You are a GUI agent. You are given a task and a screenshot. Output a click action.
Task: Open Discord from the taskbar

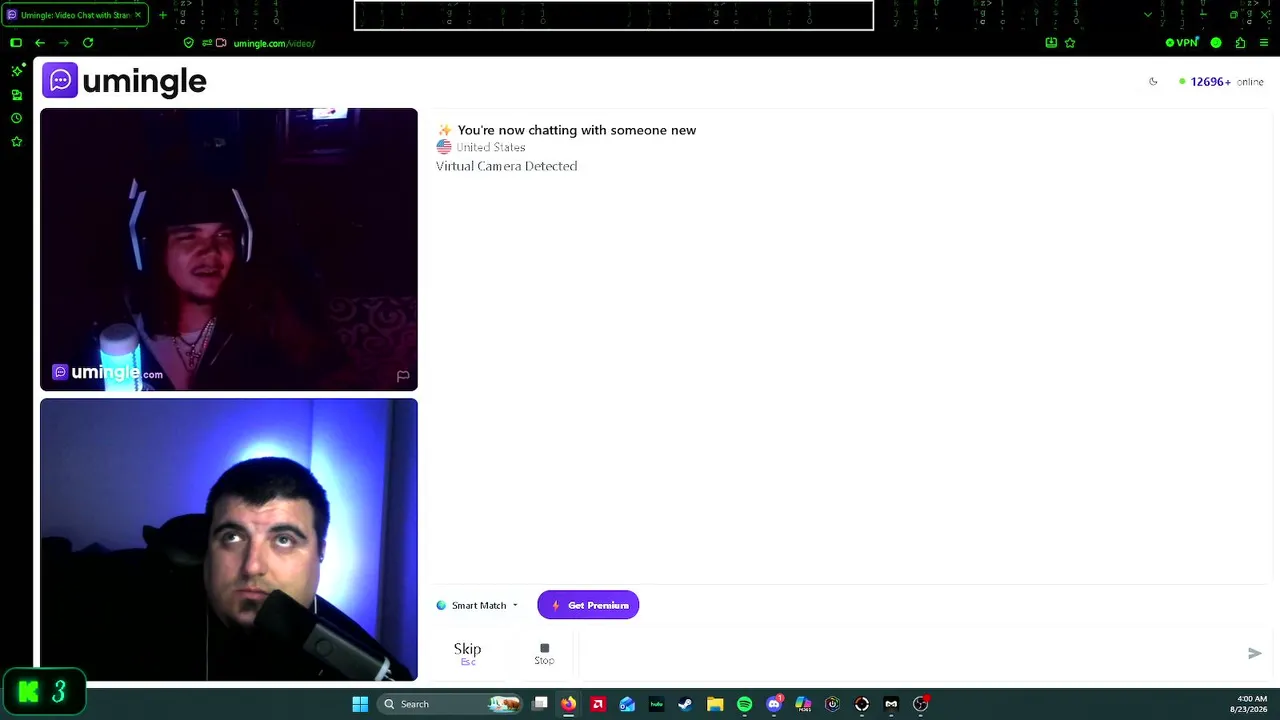(x=774, y=704)
